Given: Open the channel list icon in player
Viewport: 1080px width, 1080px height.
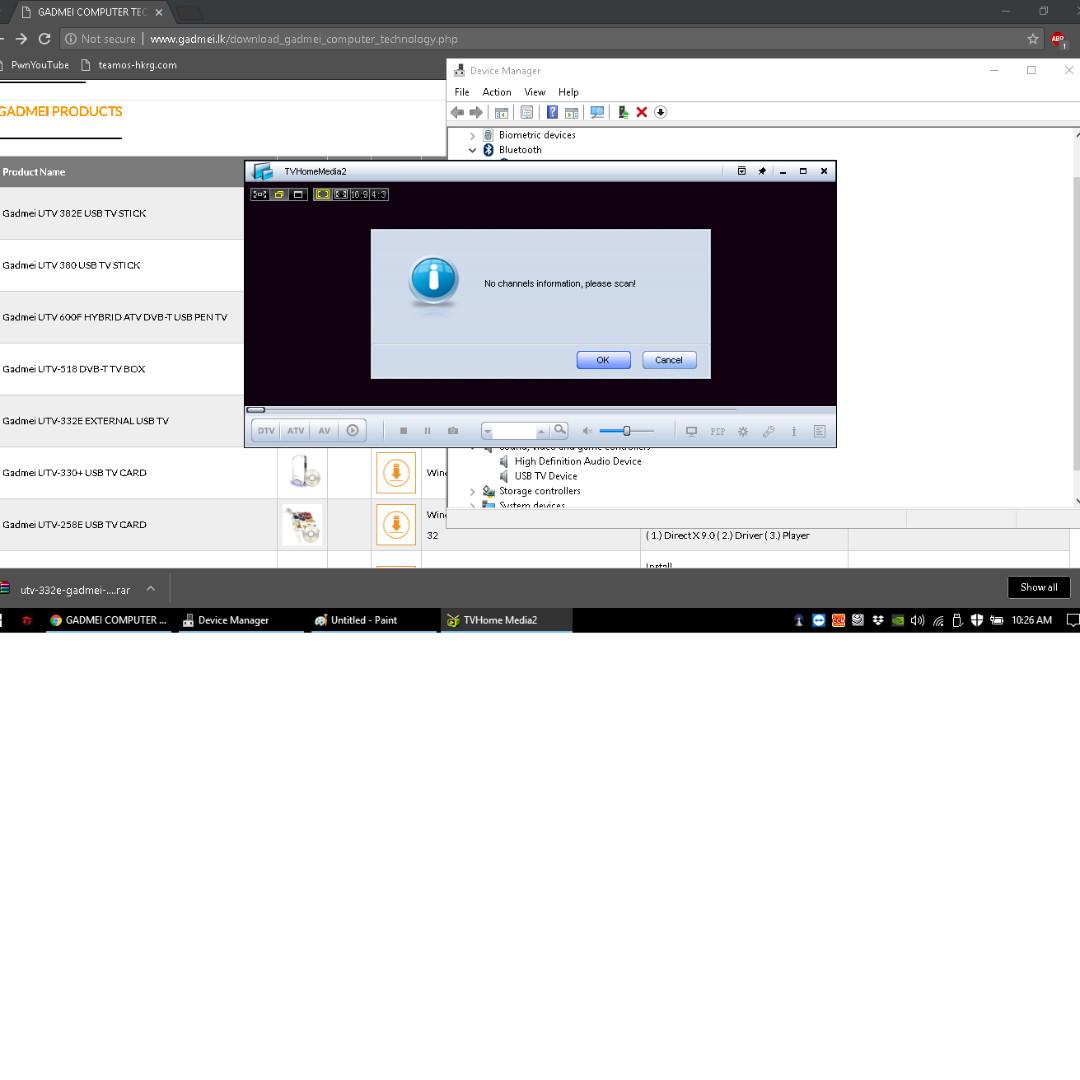Looking at the screenshot, I should coord(820,431).
